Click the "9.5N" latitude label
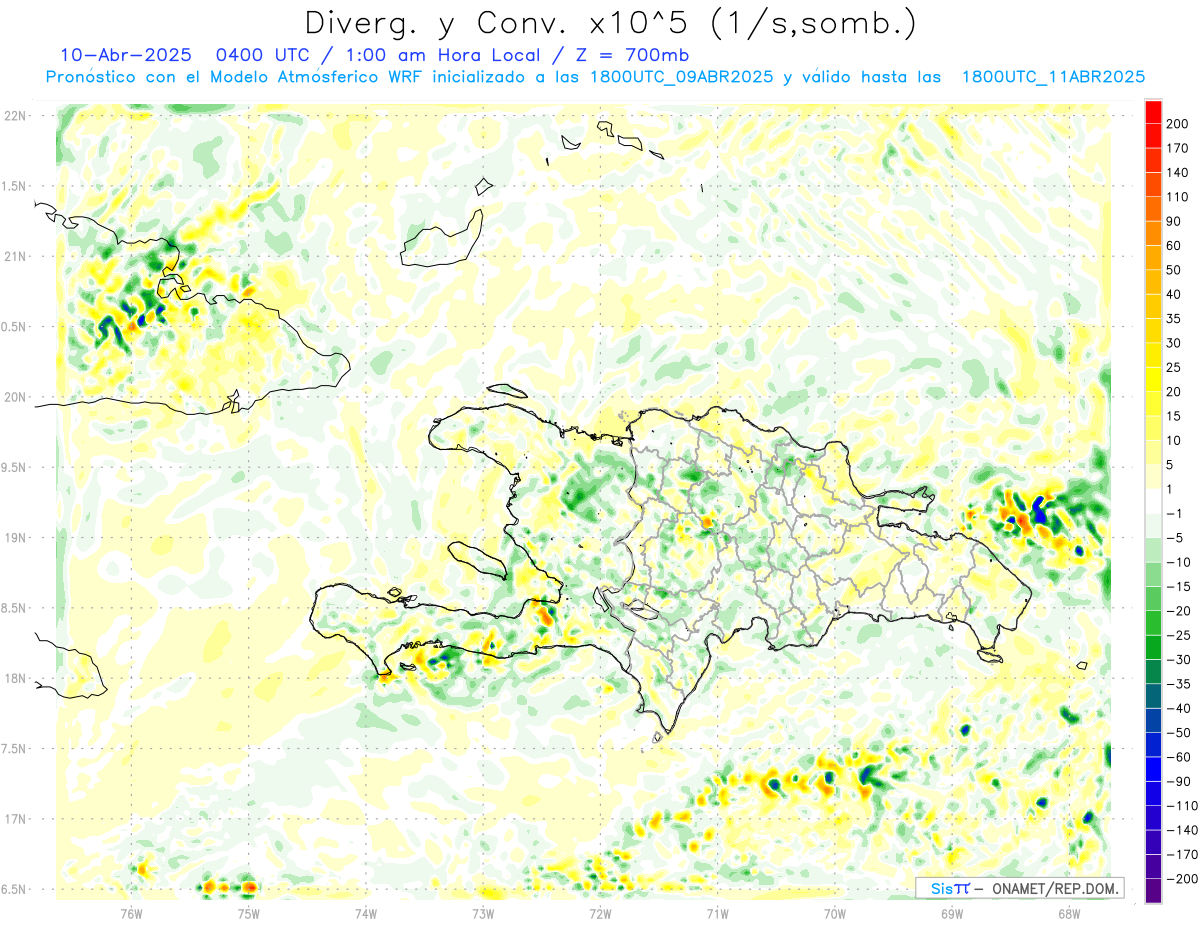1200x927 pixels. pos(15,467)
